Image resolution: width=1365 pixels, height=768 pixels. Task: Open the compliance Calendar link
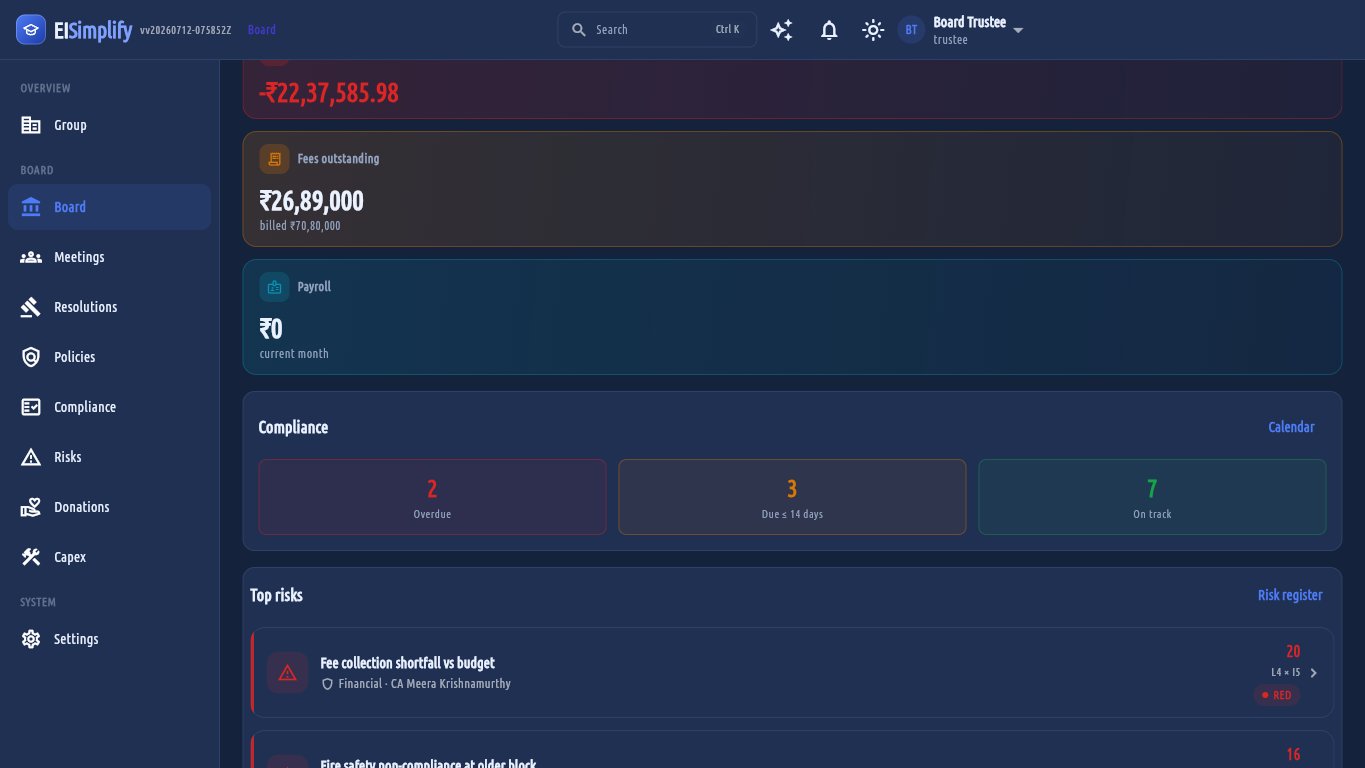click(x=1291, y=427)
